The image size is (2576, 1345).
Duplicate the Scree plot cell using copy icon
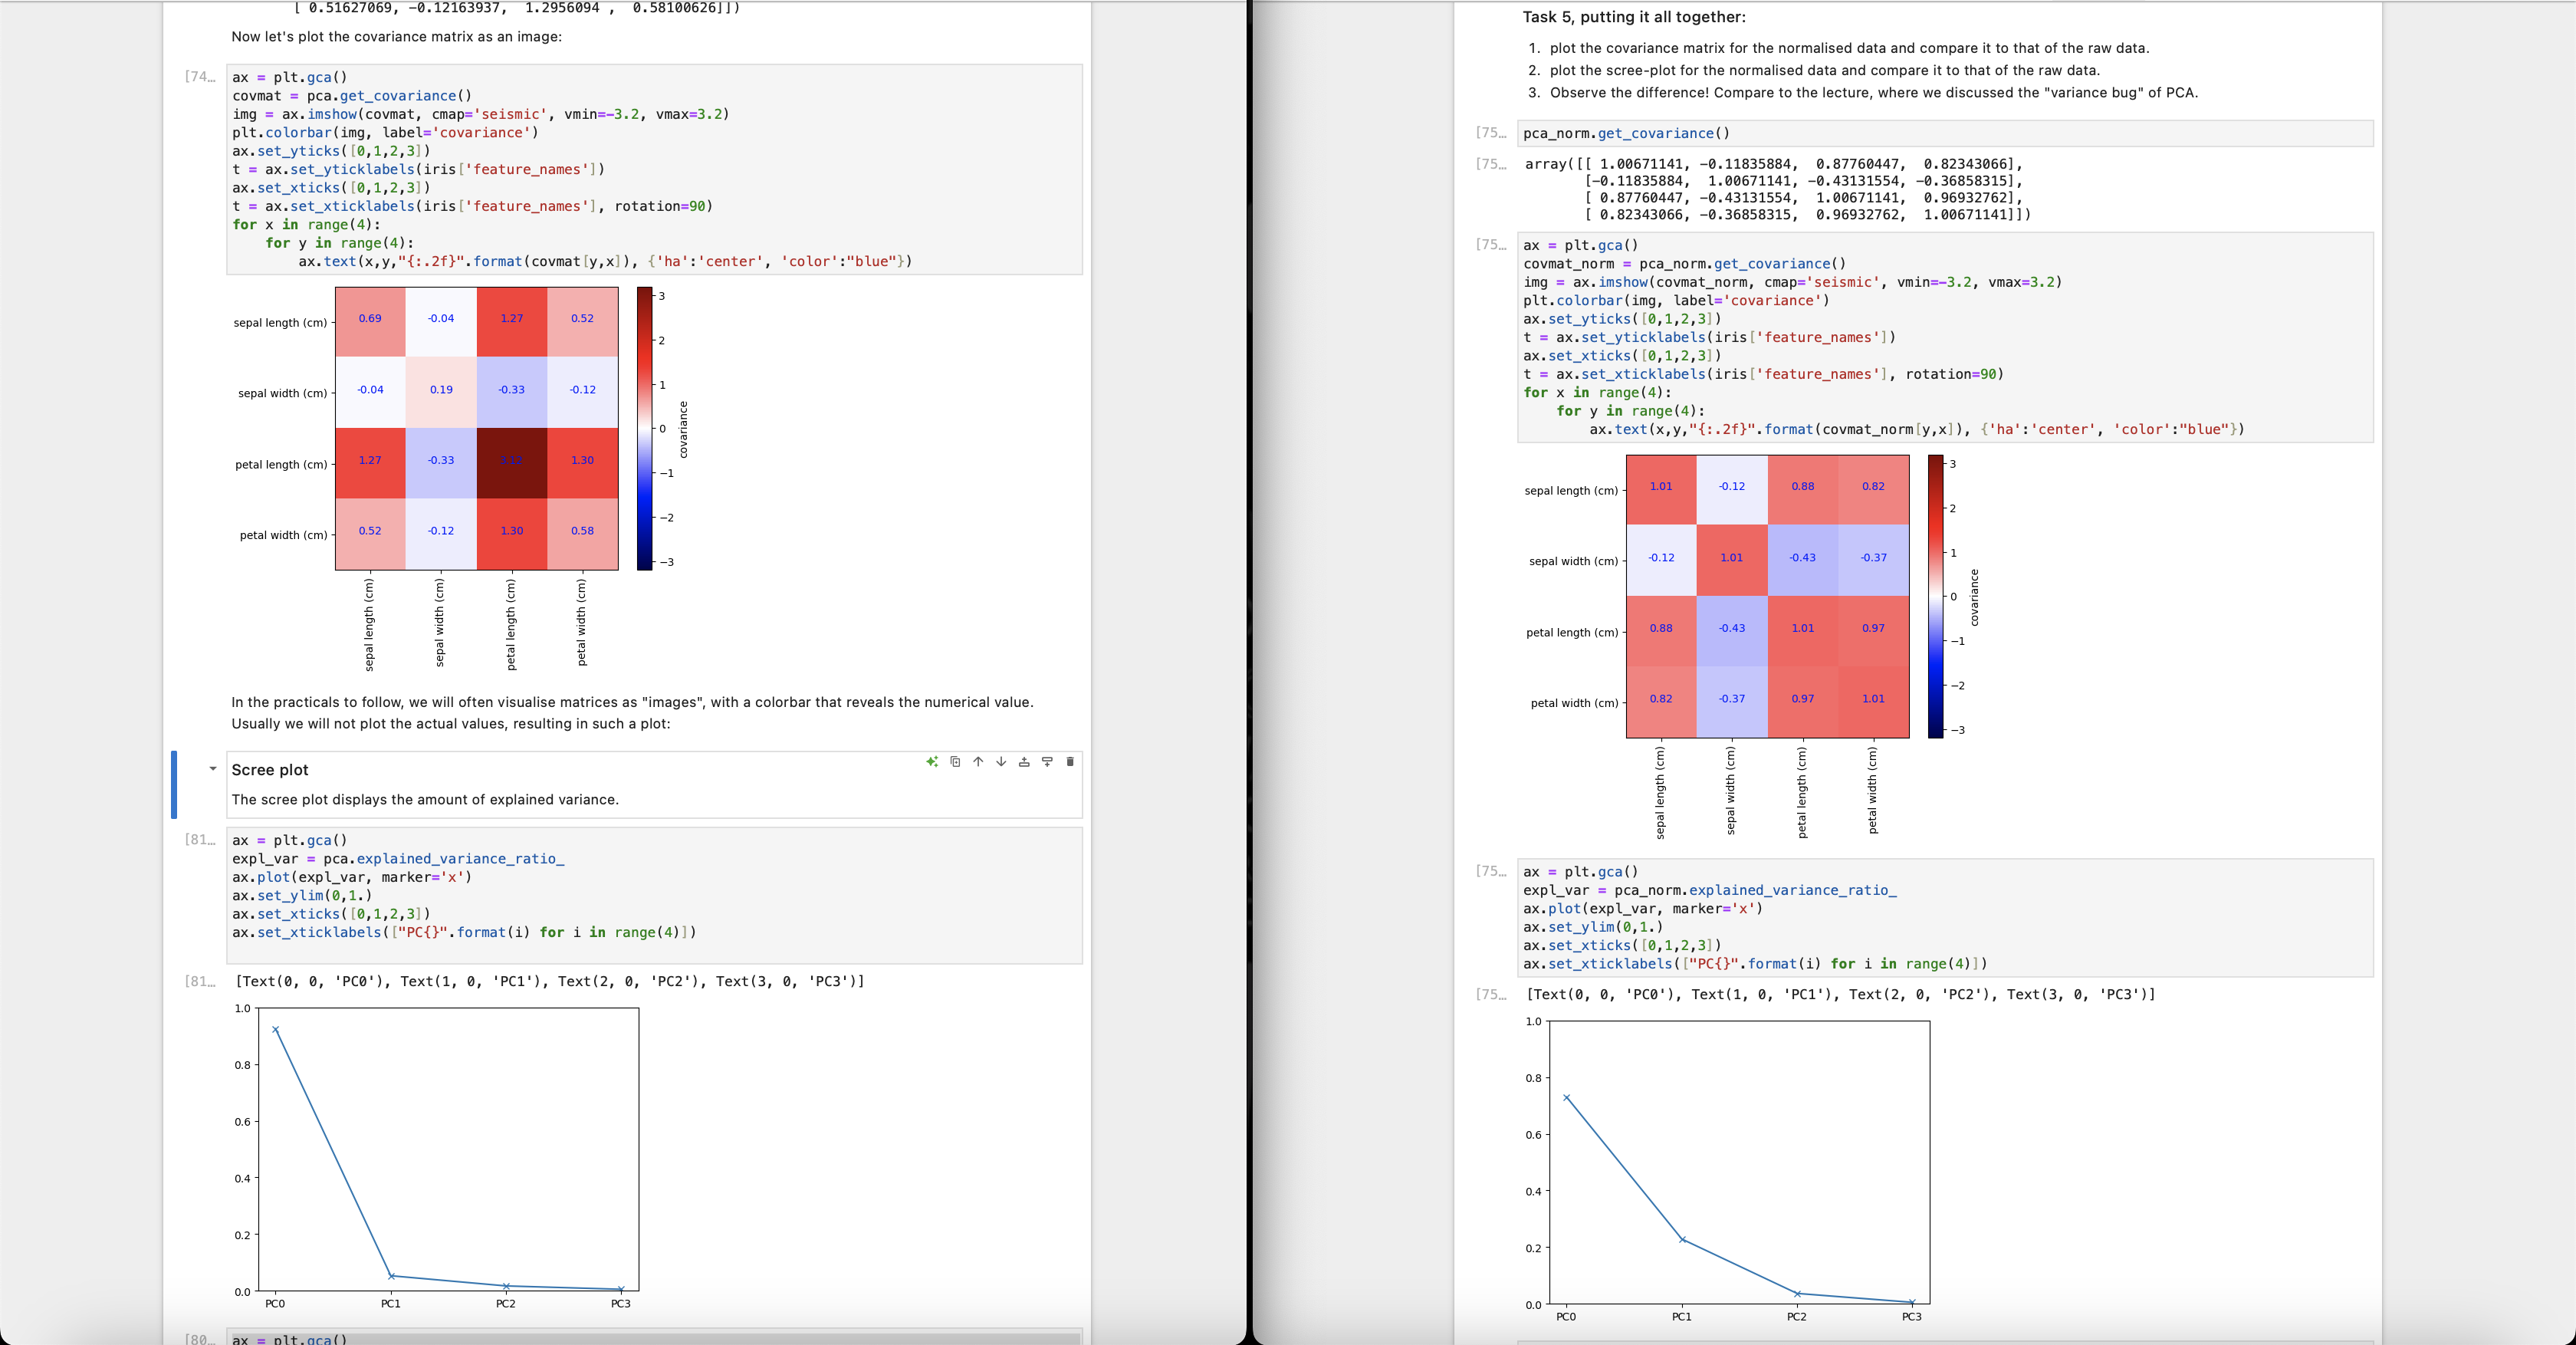tap(955, 761)
